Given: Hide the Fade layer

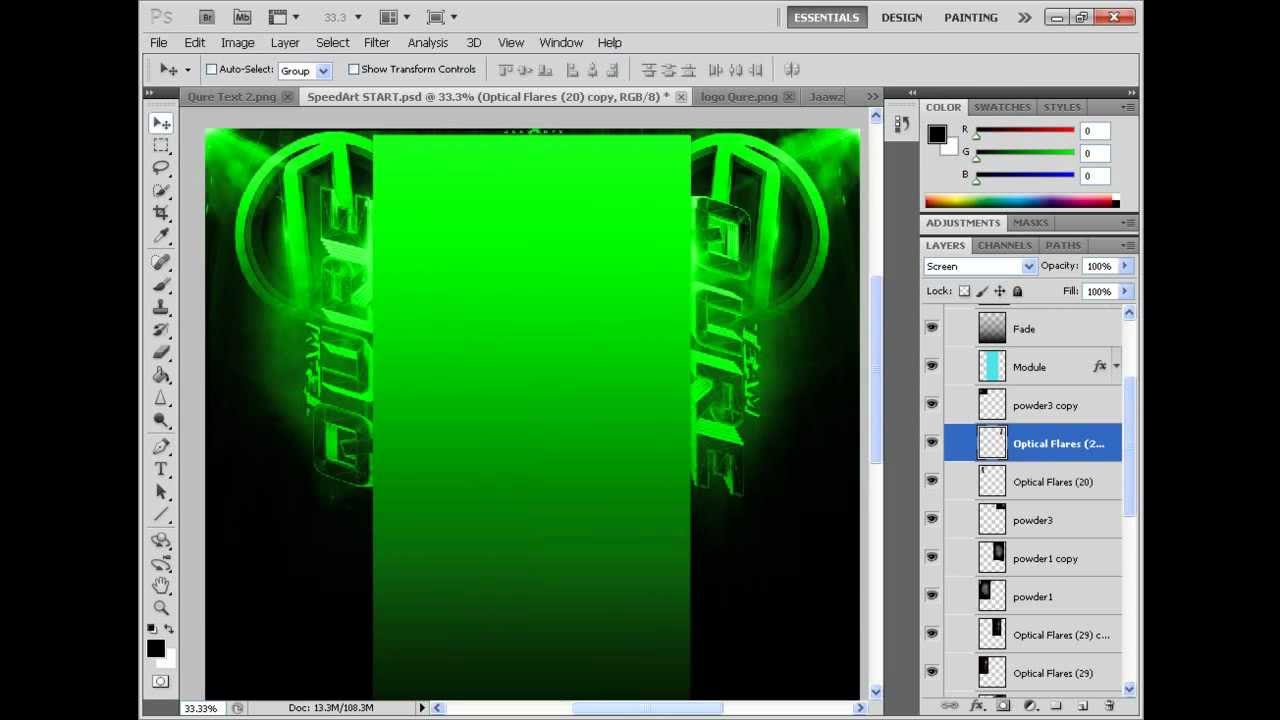Looking at the screenshot, I should point(932,328).
